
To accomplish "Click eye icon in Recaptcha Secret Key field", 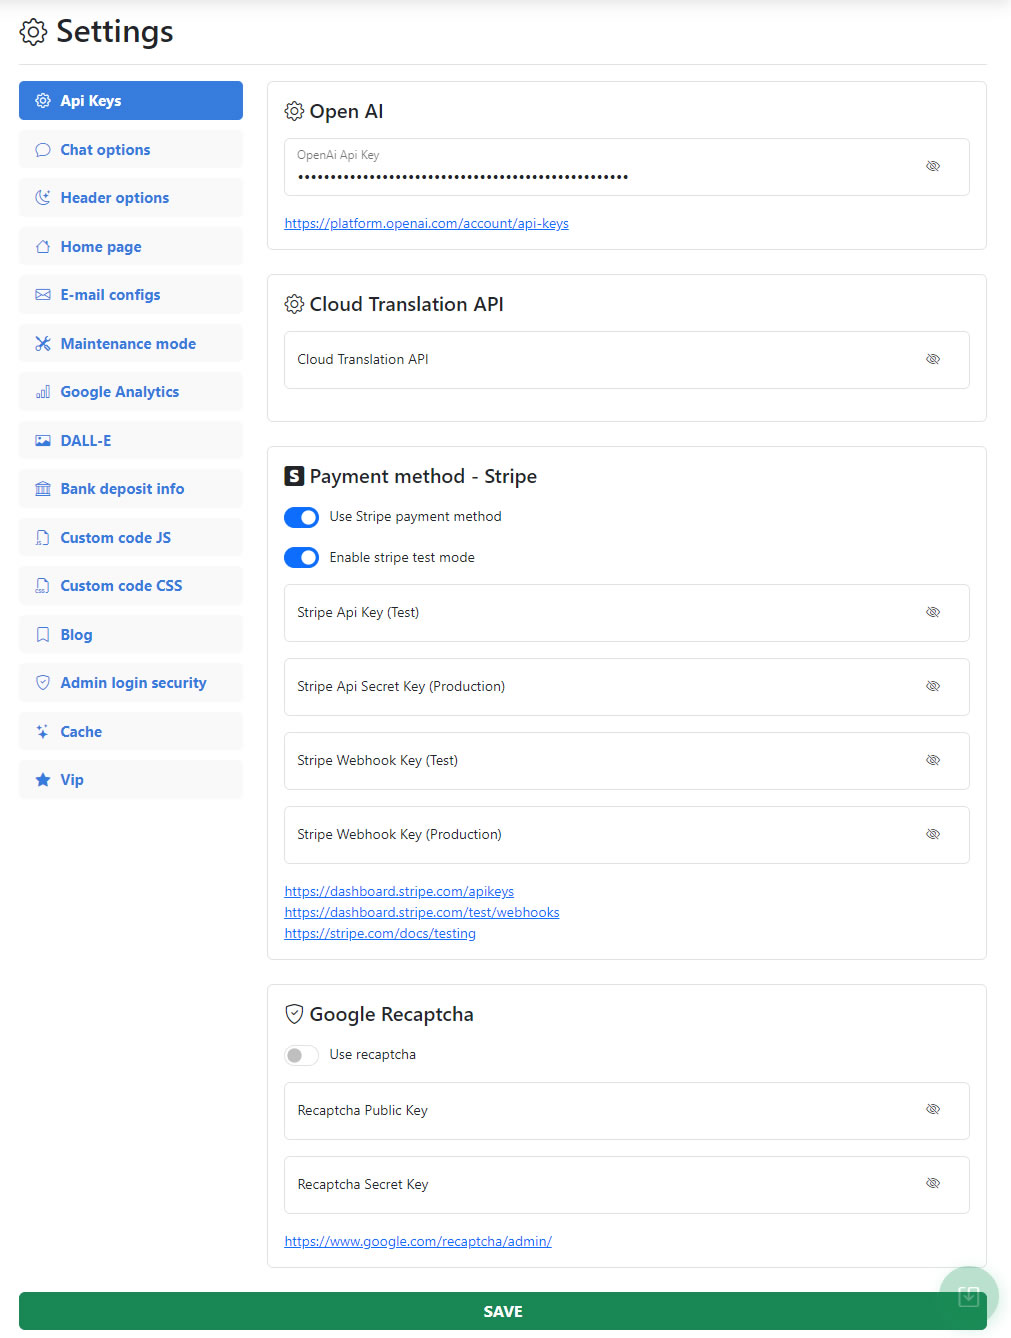I will (x=932, y=1183).
